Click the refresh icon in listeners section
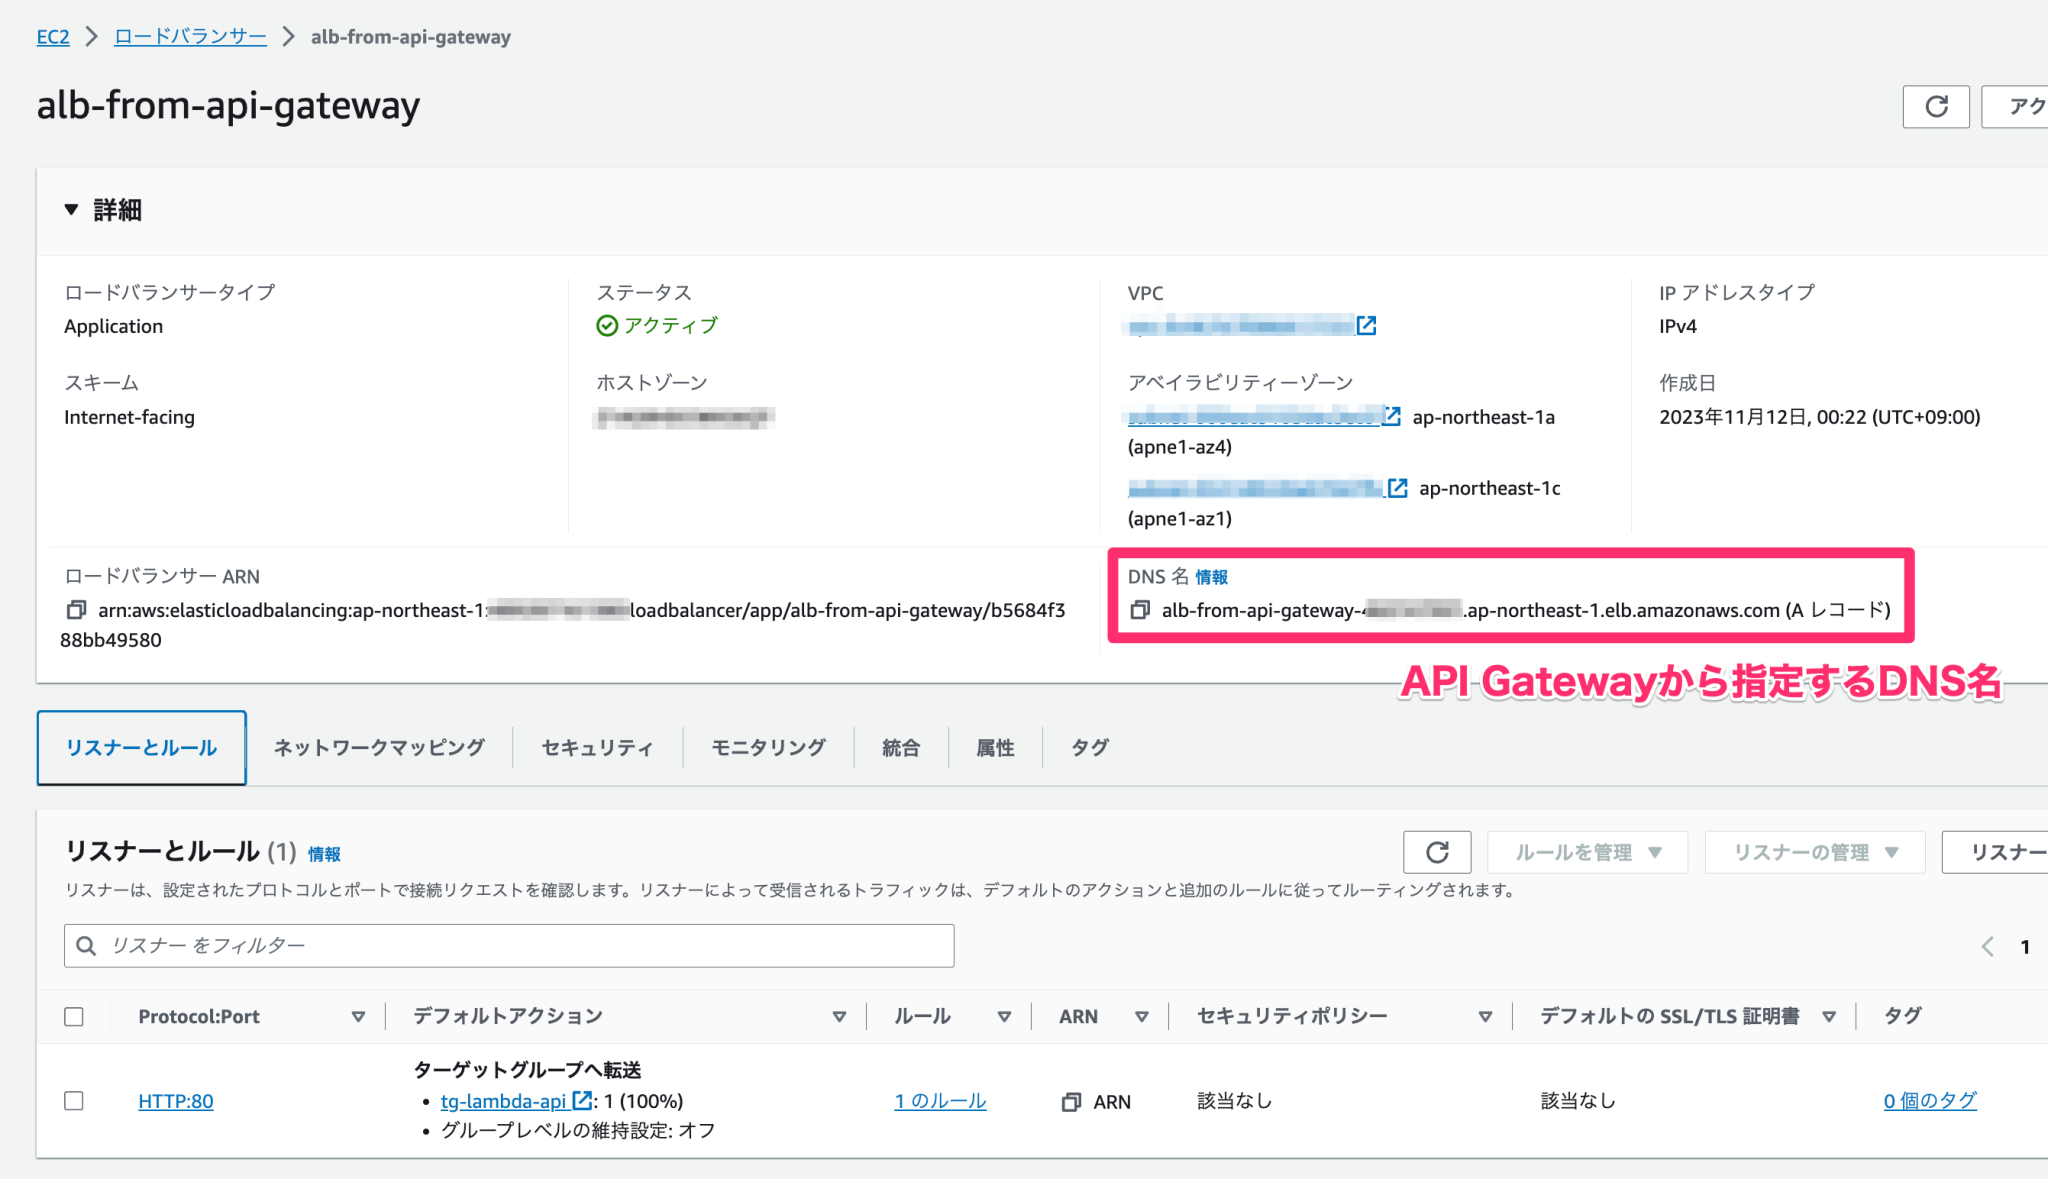2048x1179 pixels. [x=1437, y=852]
